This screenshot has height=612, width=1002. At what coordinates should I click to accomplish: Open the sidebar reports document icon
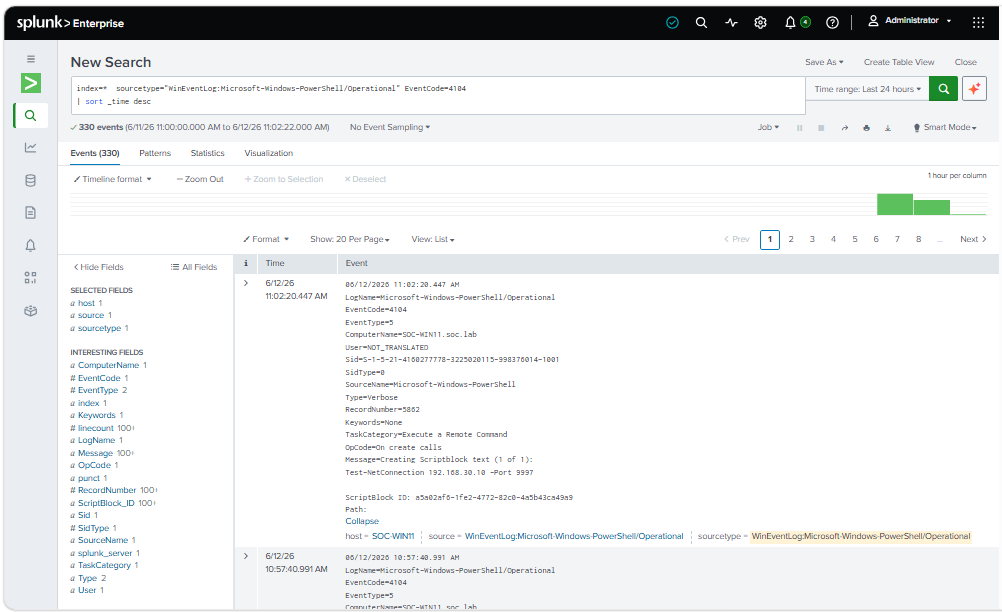pos(31,213)
